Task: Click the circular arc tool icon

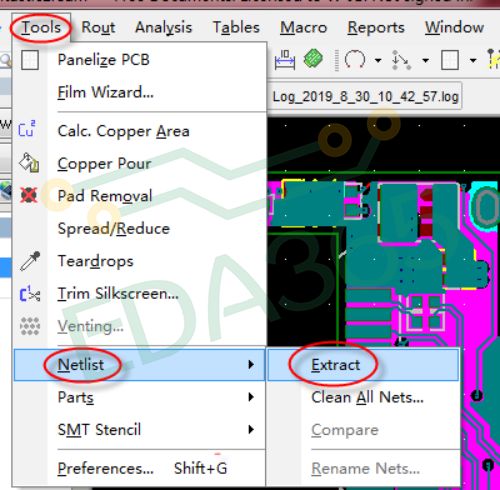Action: [x=355, y=60]
